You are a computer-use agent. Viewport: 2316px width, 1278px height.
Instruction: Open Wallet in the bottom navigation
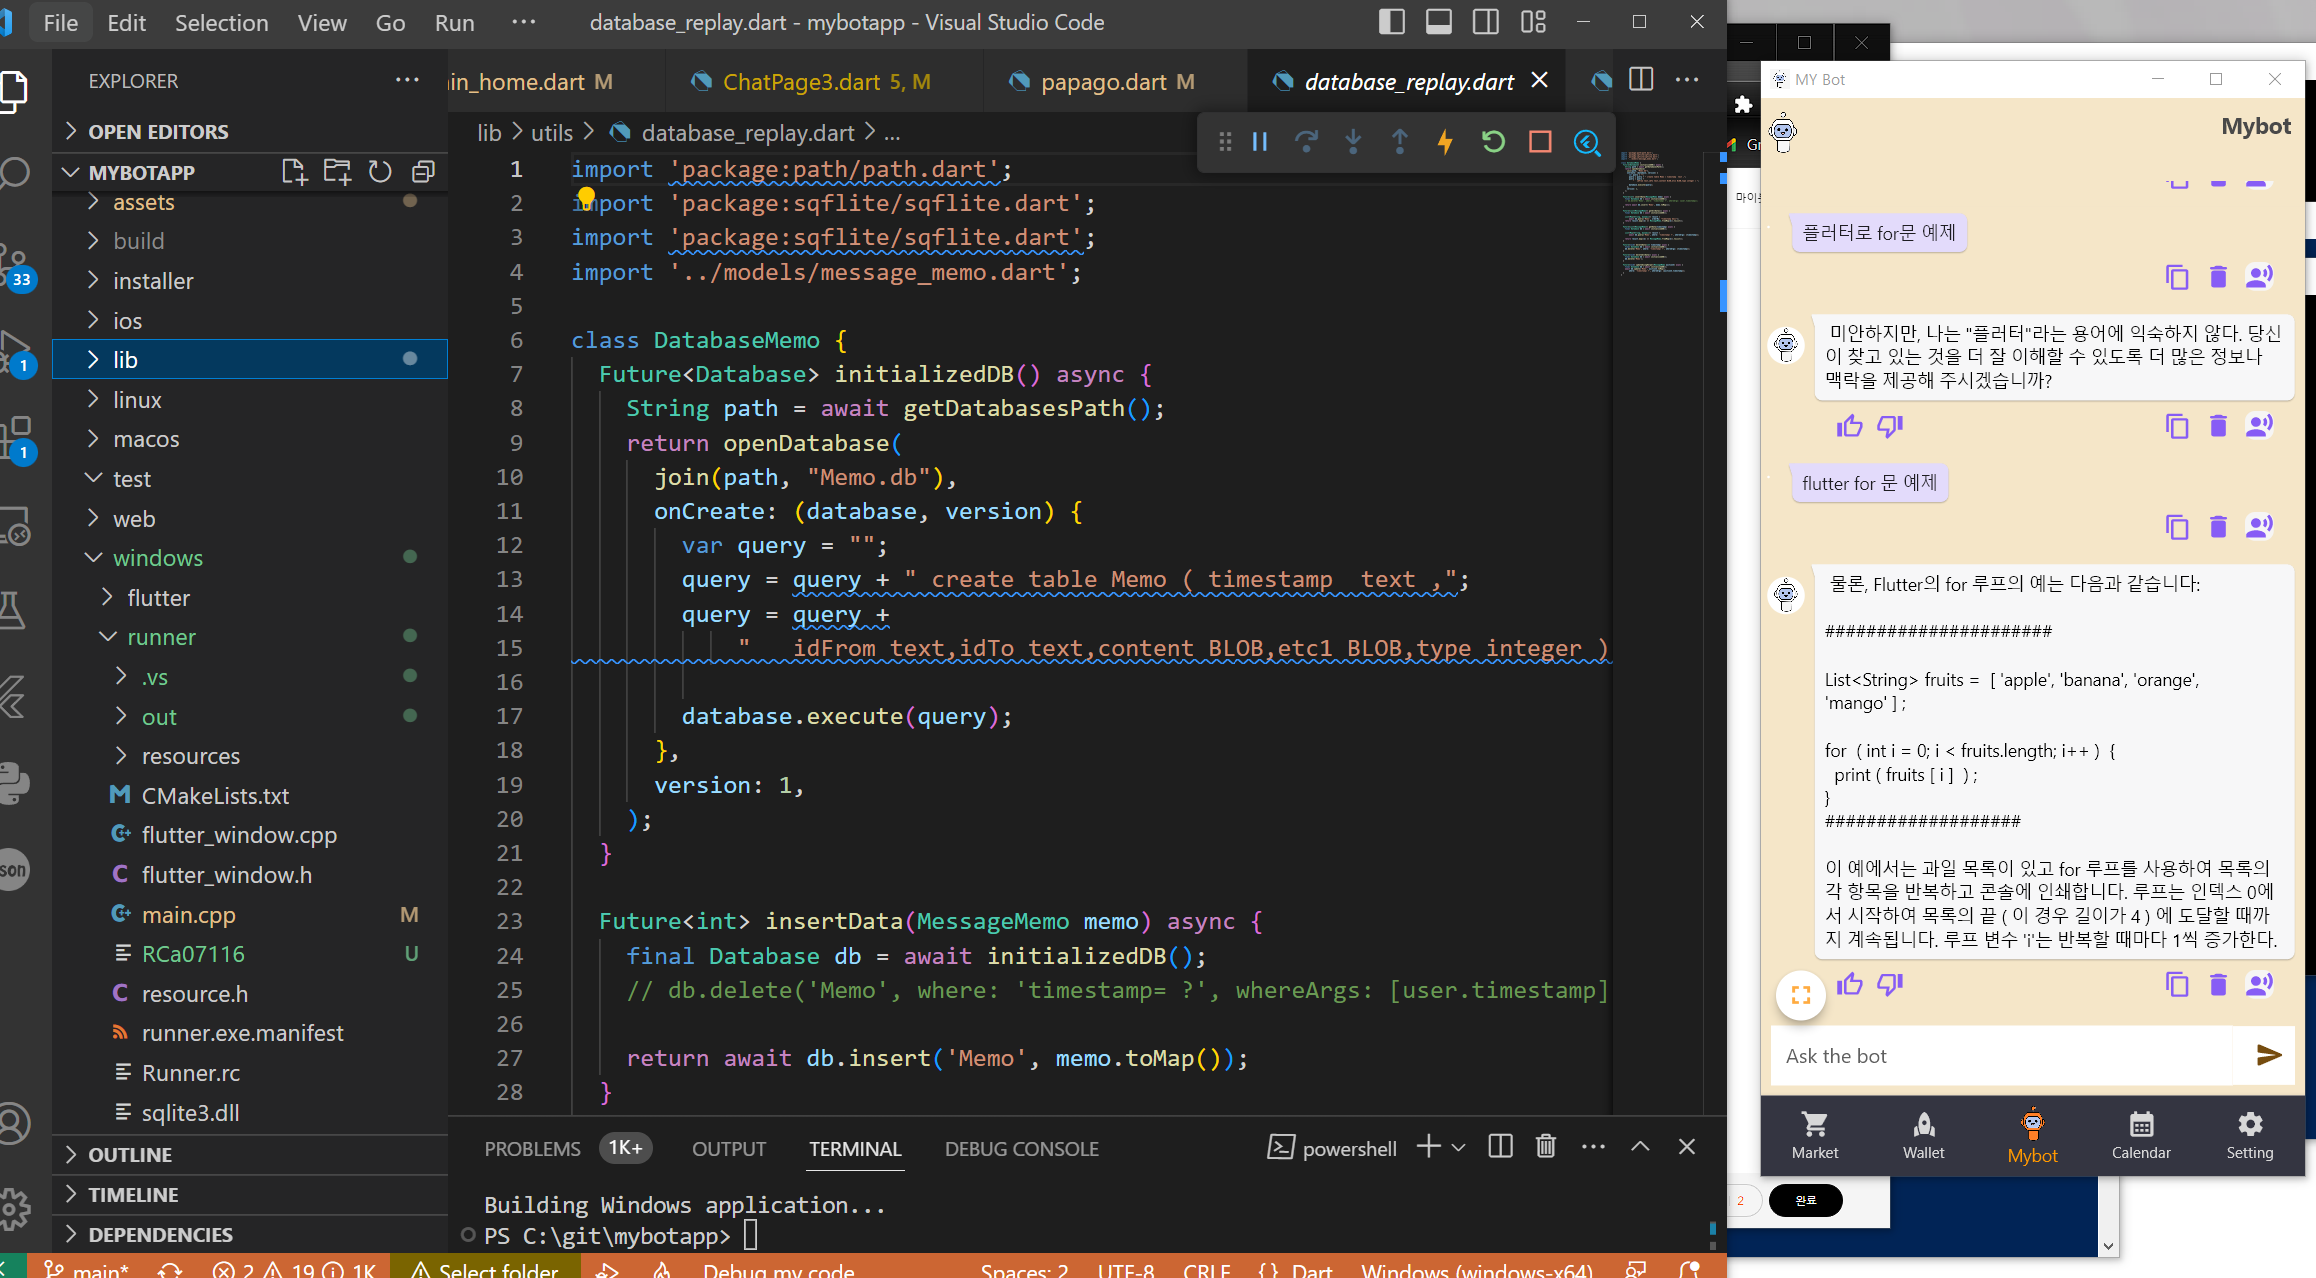(x=1923, y=1135)
